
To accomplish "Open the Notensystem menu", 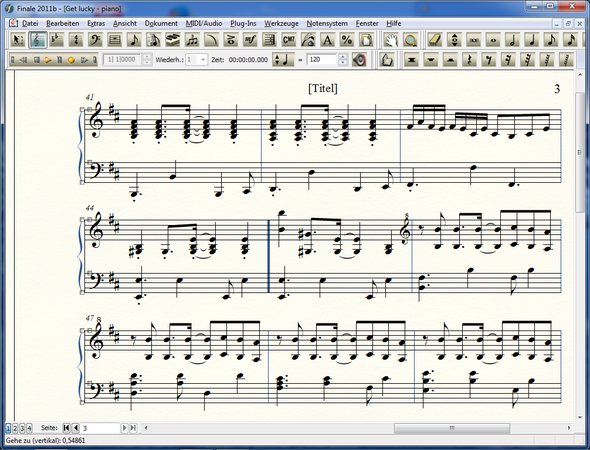I will (327, 23).
